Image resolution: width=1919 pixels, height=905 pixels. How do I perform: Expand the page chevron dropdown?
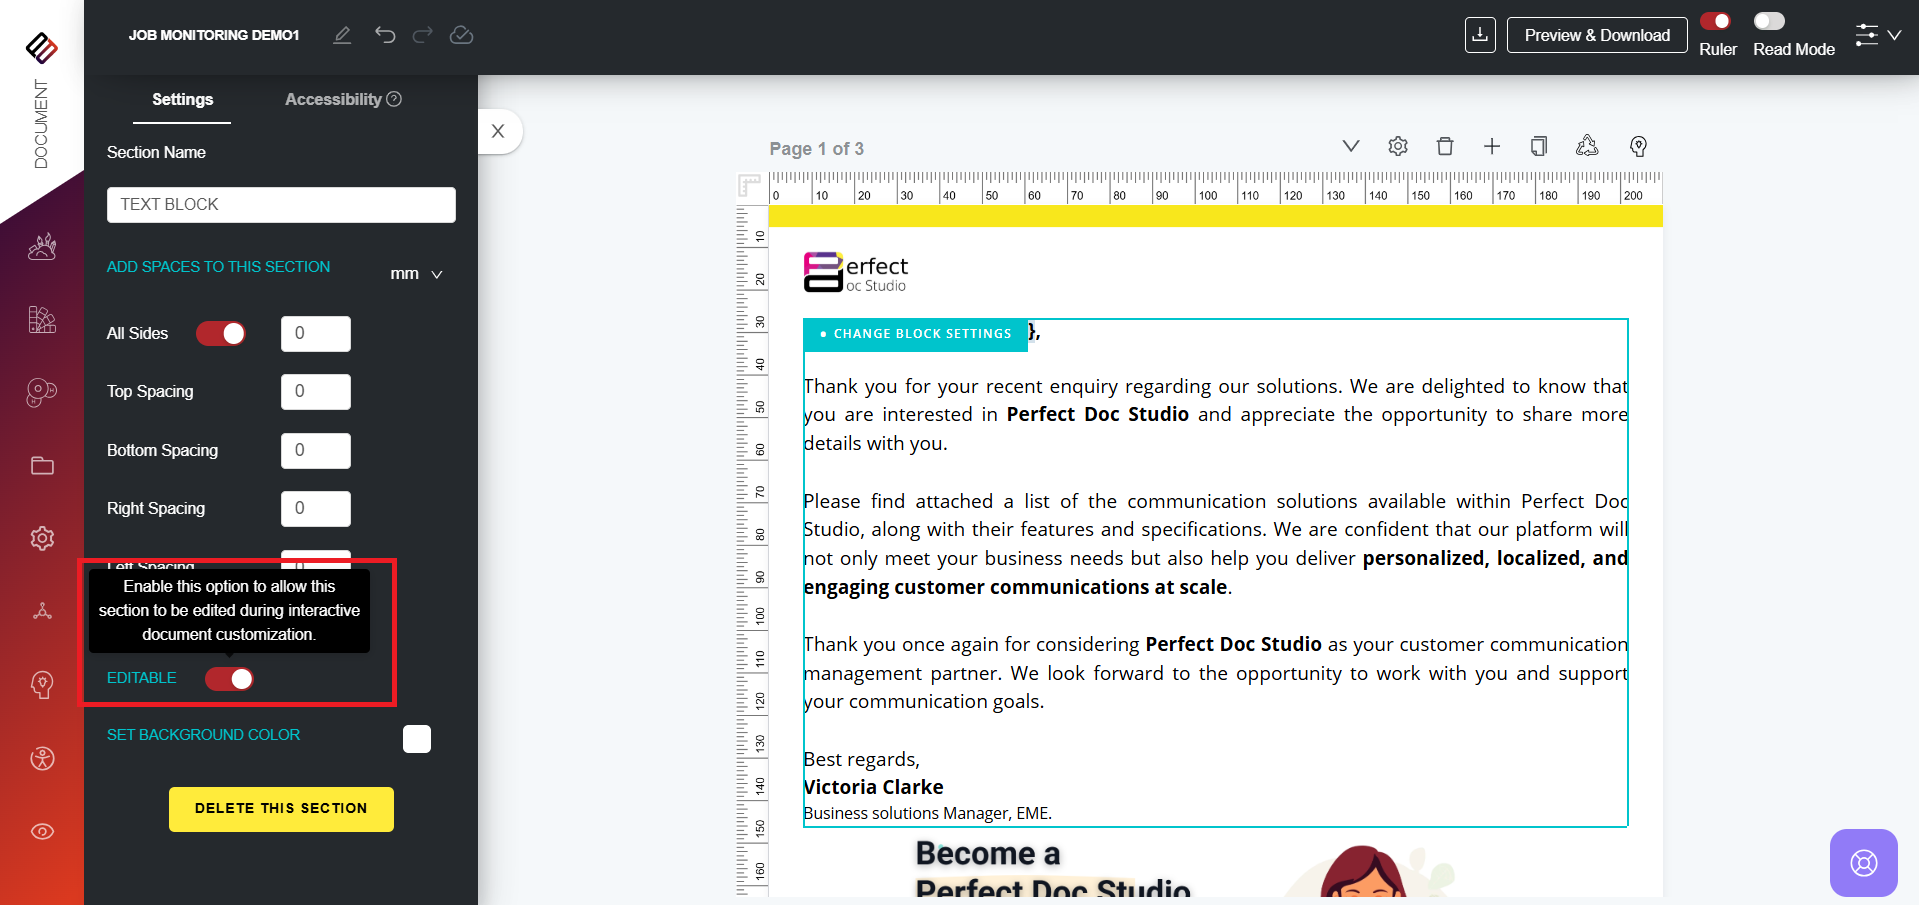(x=1350, y=146)
